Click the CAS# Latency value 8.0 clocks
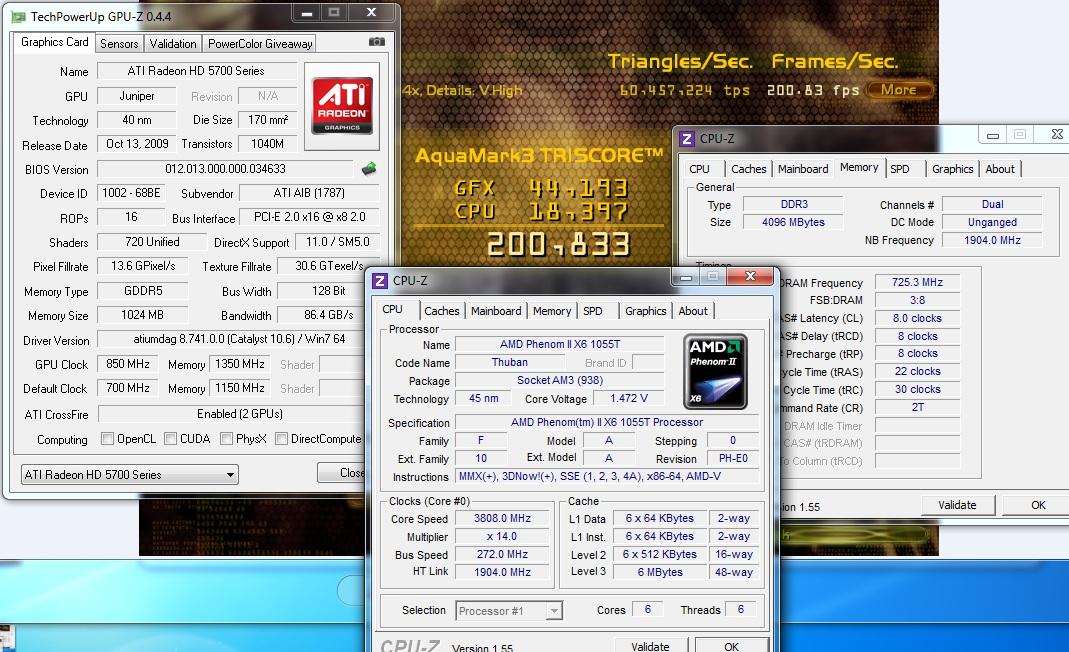This screenshot has width=1069, height=652. pyautogui.click(x=918, y=318)
